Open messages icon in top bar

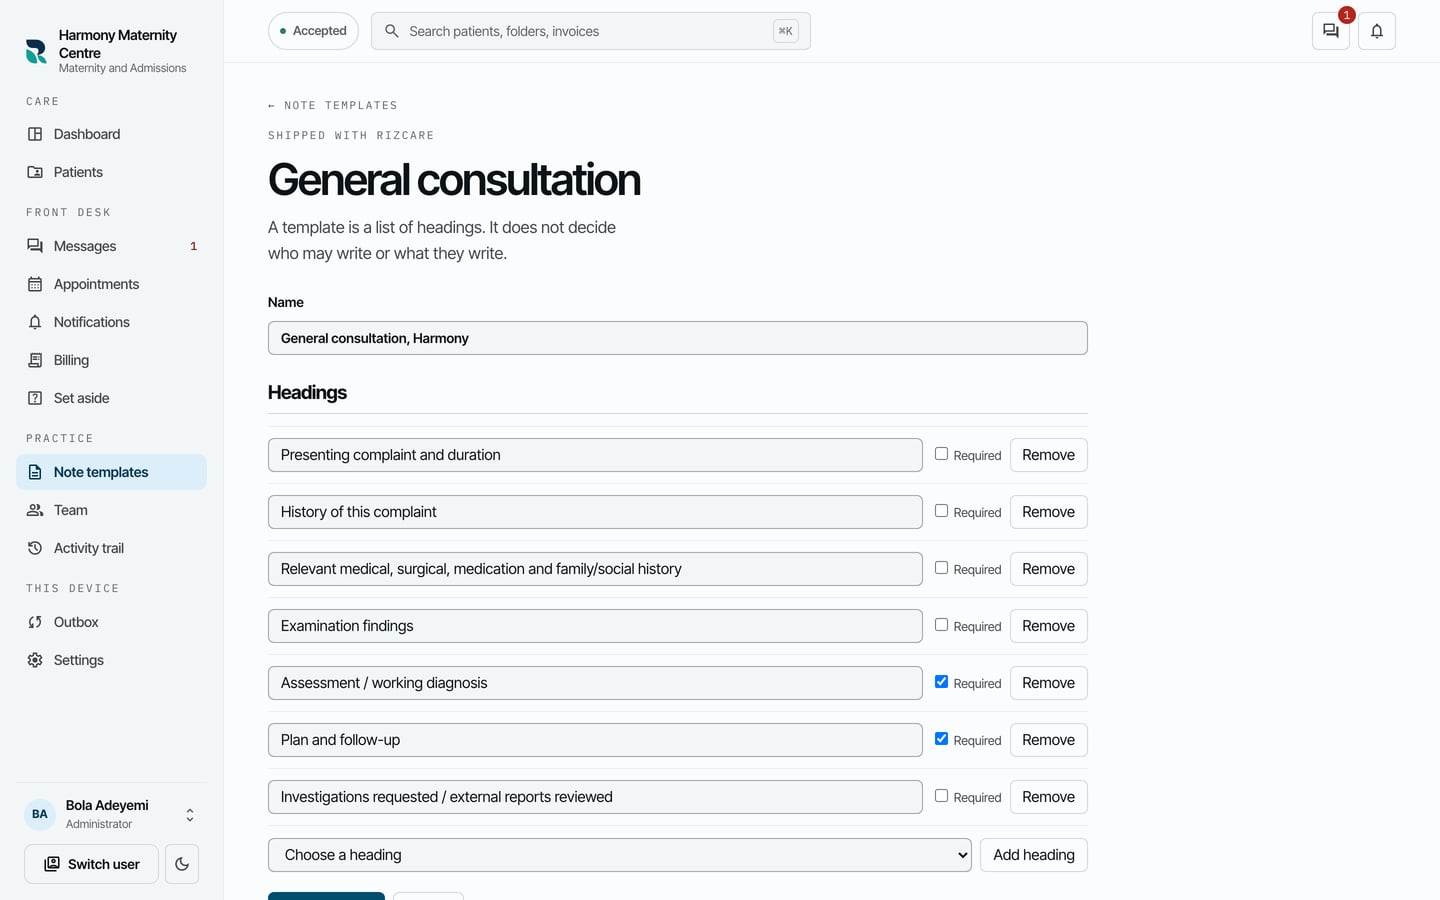tap(1331, 31)
